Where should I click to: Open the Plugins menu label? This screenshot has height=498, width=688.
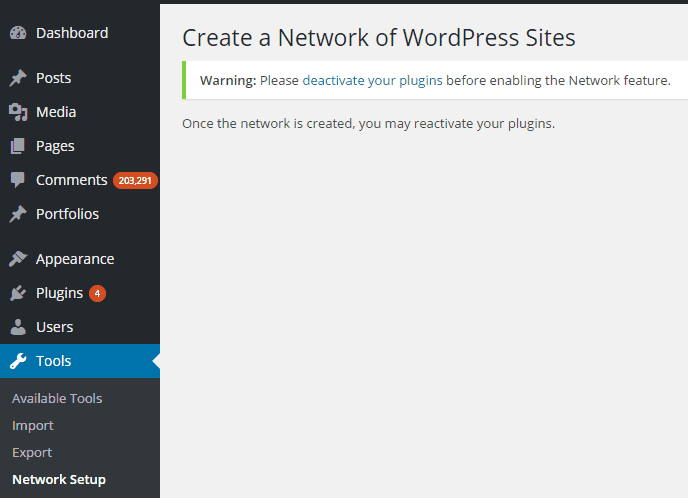(59, 294)
